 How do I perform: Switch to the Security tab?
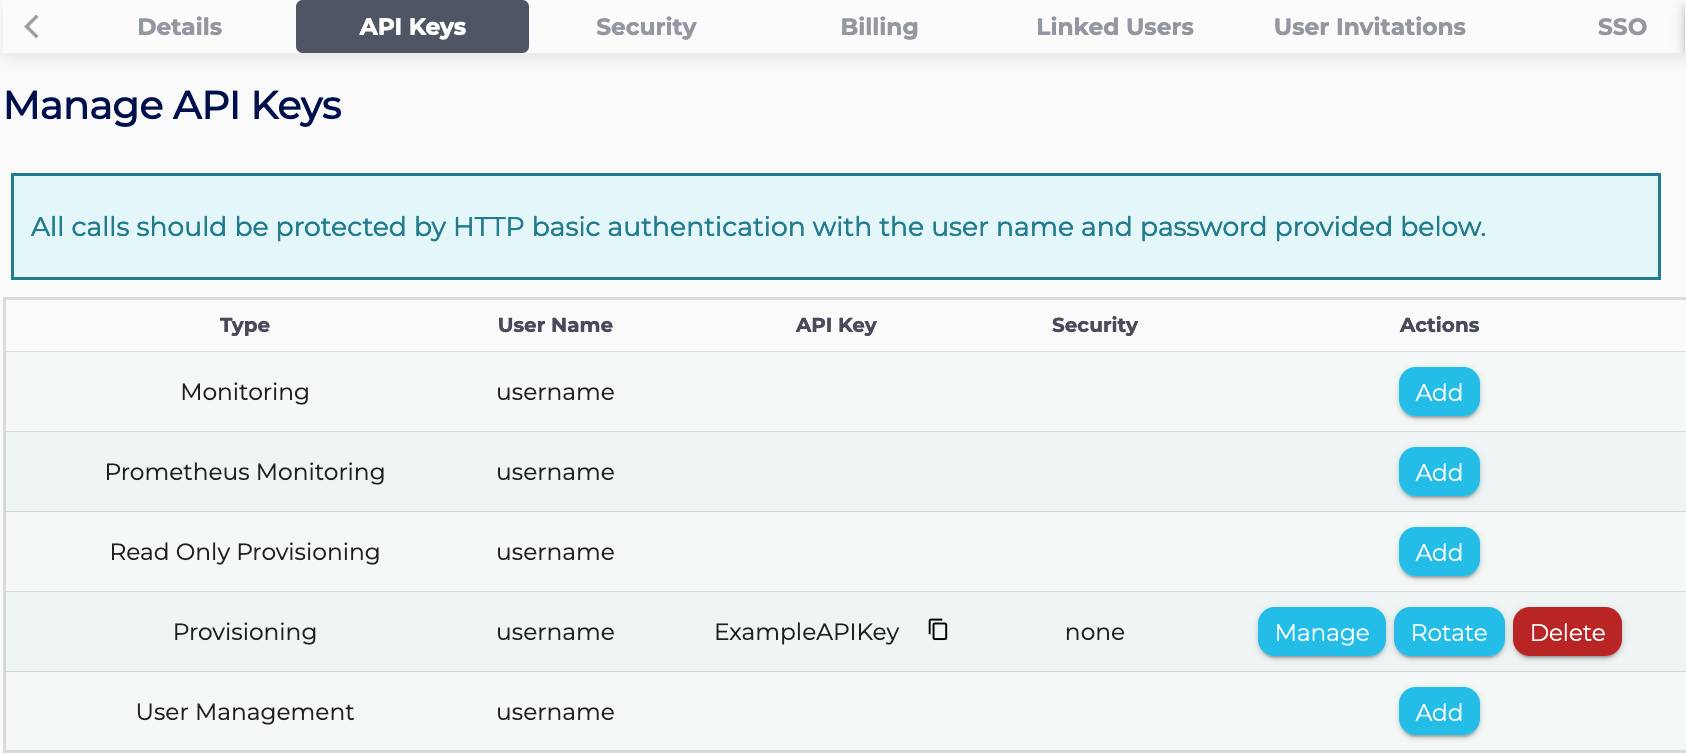[646, 27]
